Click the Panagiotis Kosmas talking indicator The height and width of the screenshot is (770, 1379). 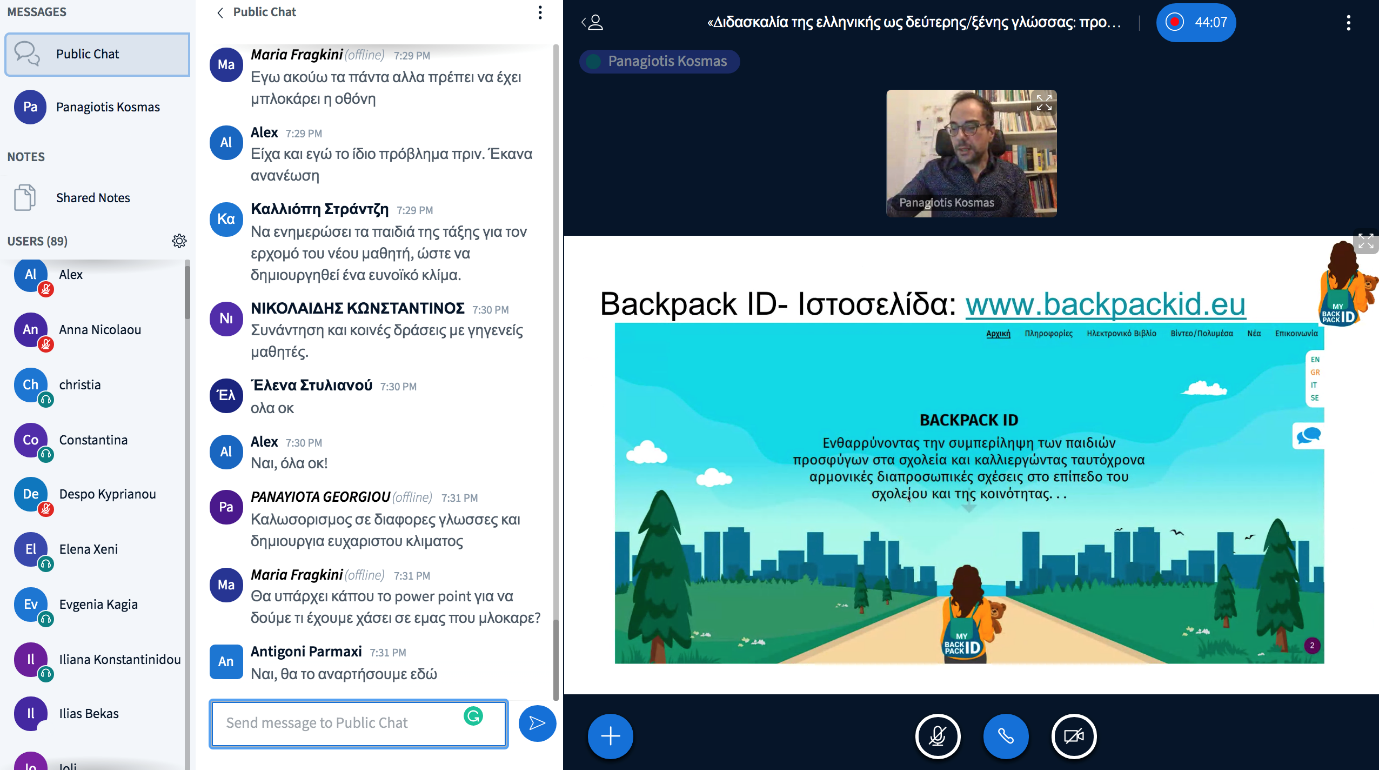click(660, 62)
